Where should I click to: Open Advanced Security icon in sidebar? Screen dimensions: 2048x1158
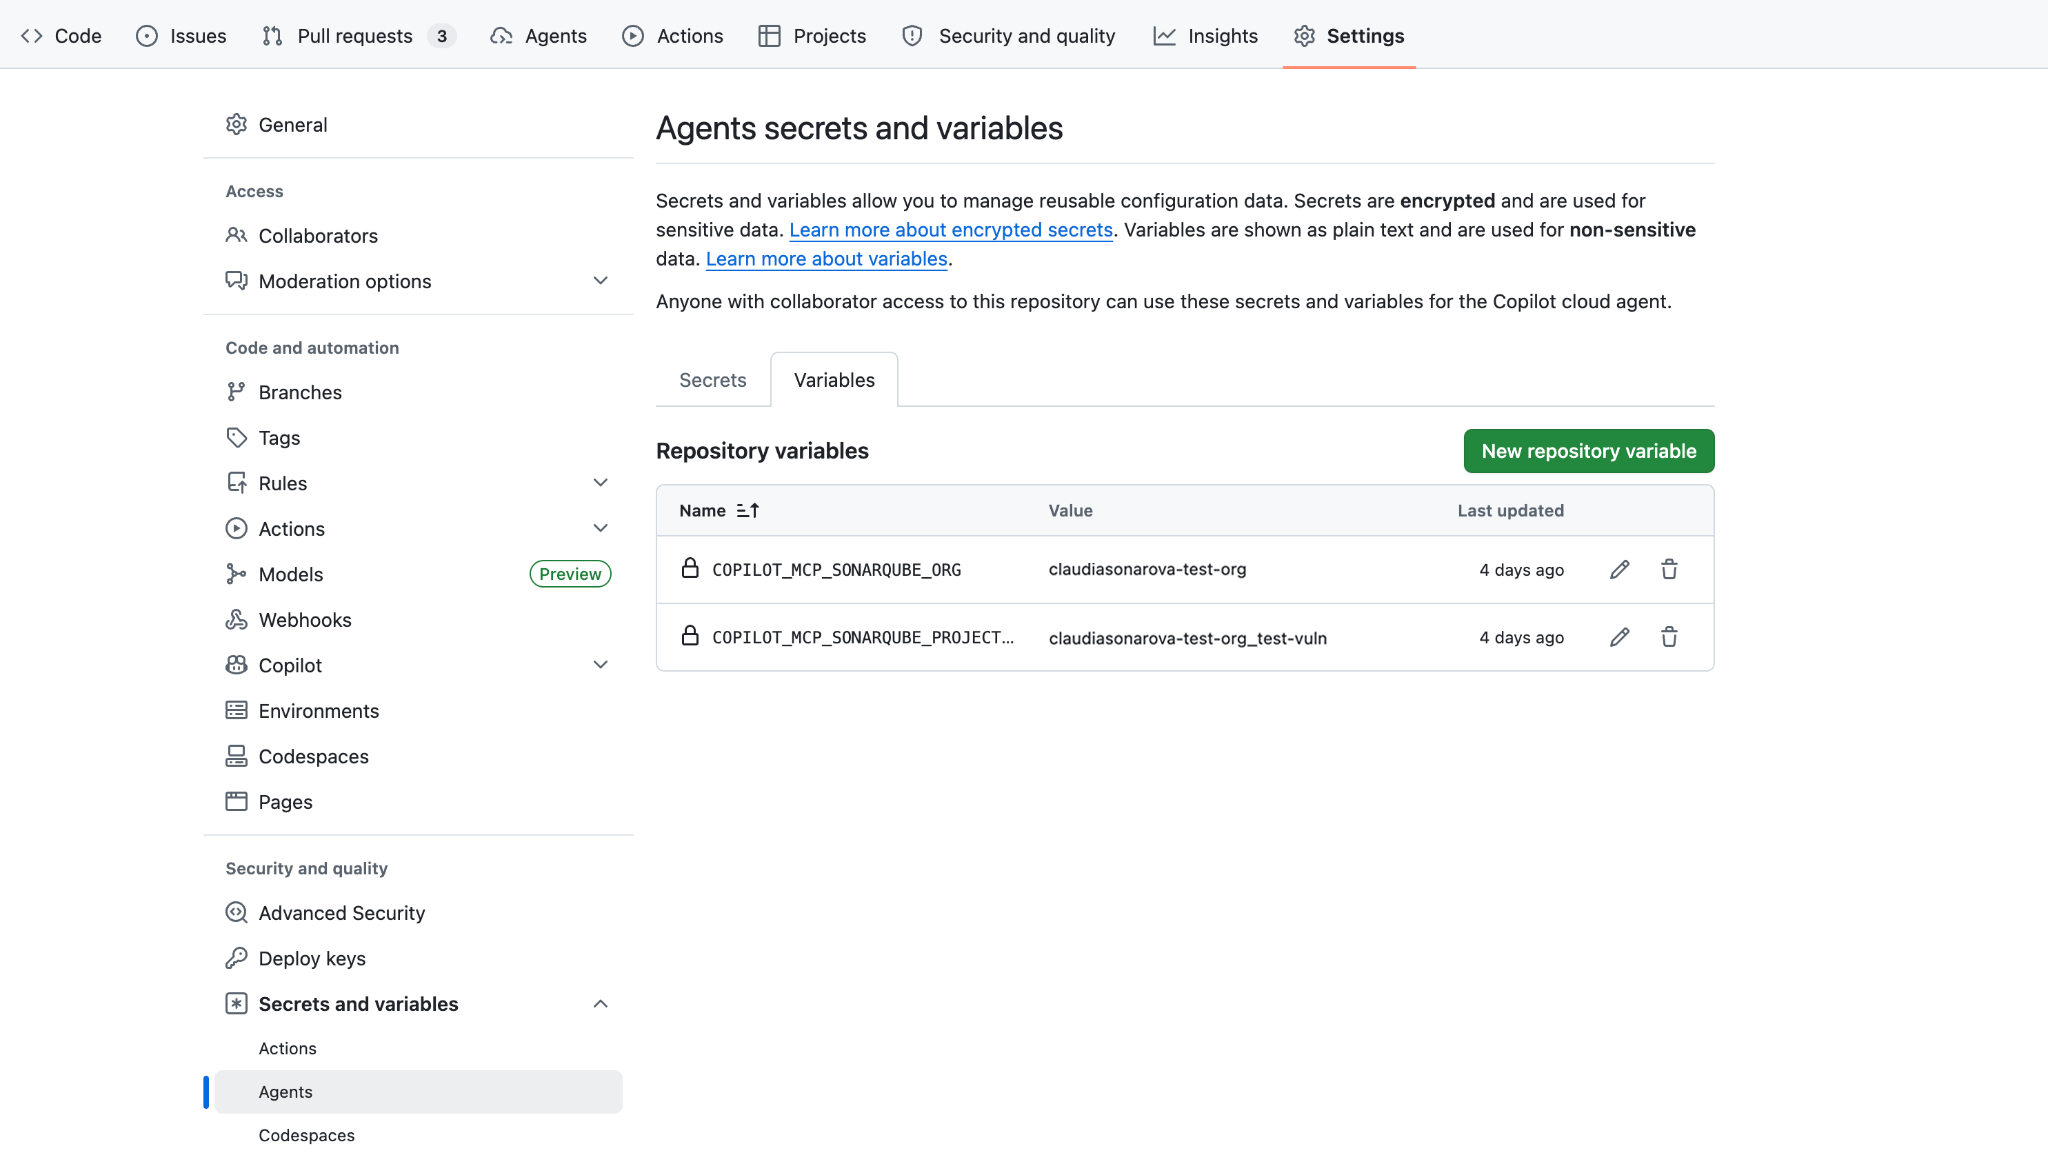tap(236, 913)
